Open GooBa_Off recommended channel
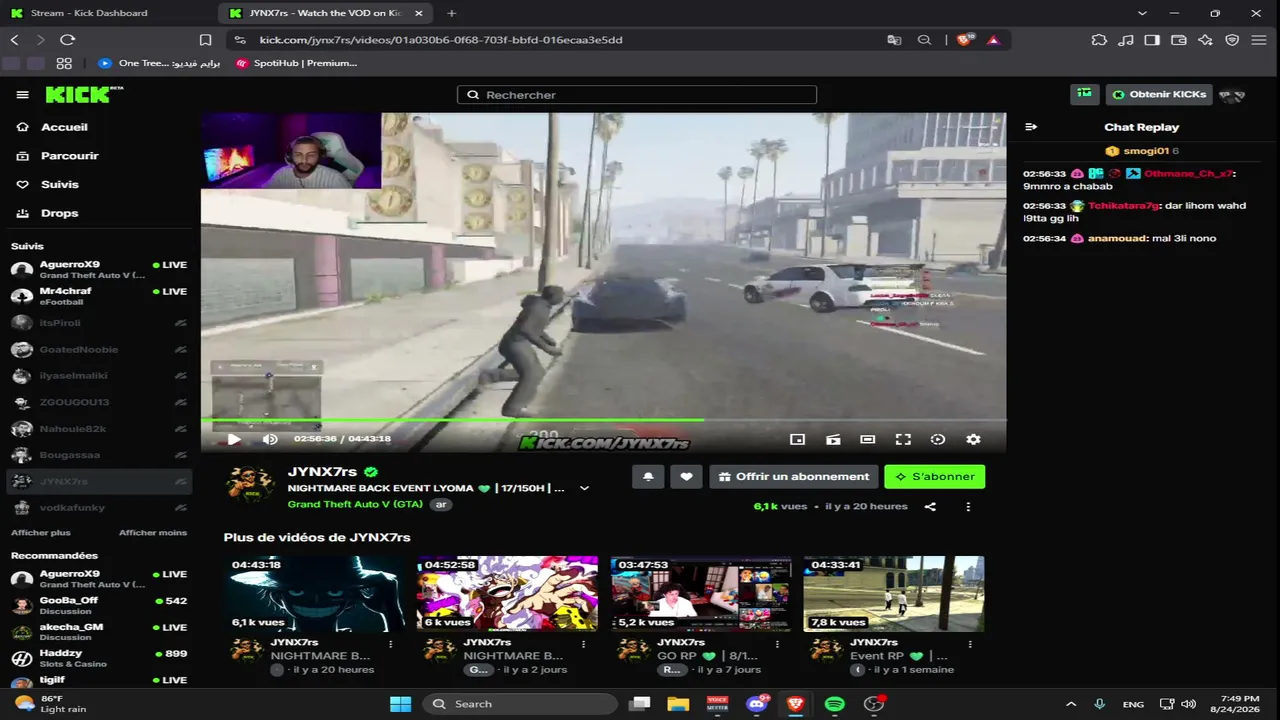This screenshot has height=720, width=1280. coord(99,605)
